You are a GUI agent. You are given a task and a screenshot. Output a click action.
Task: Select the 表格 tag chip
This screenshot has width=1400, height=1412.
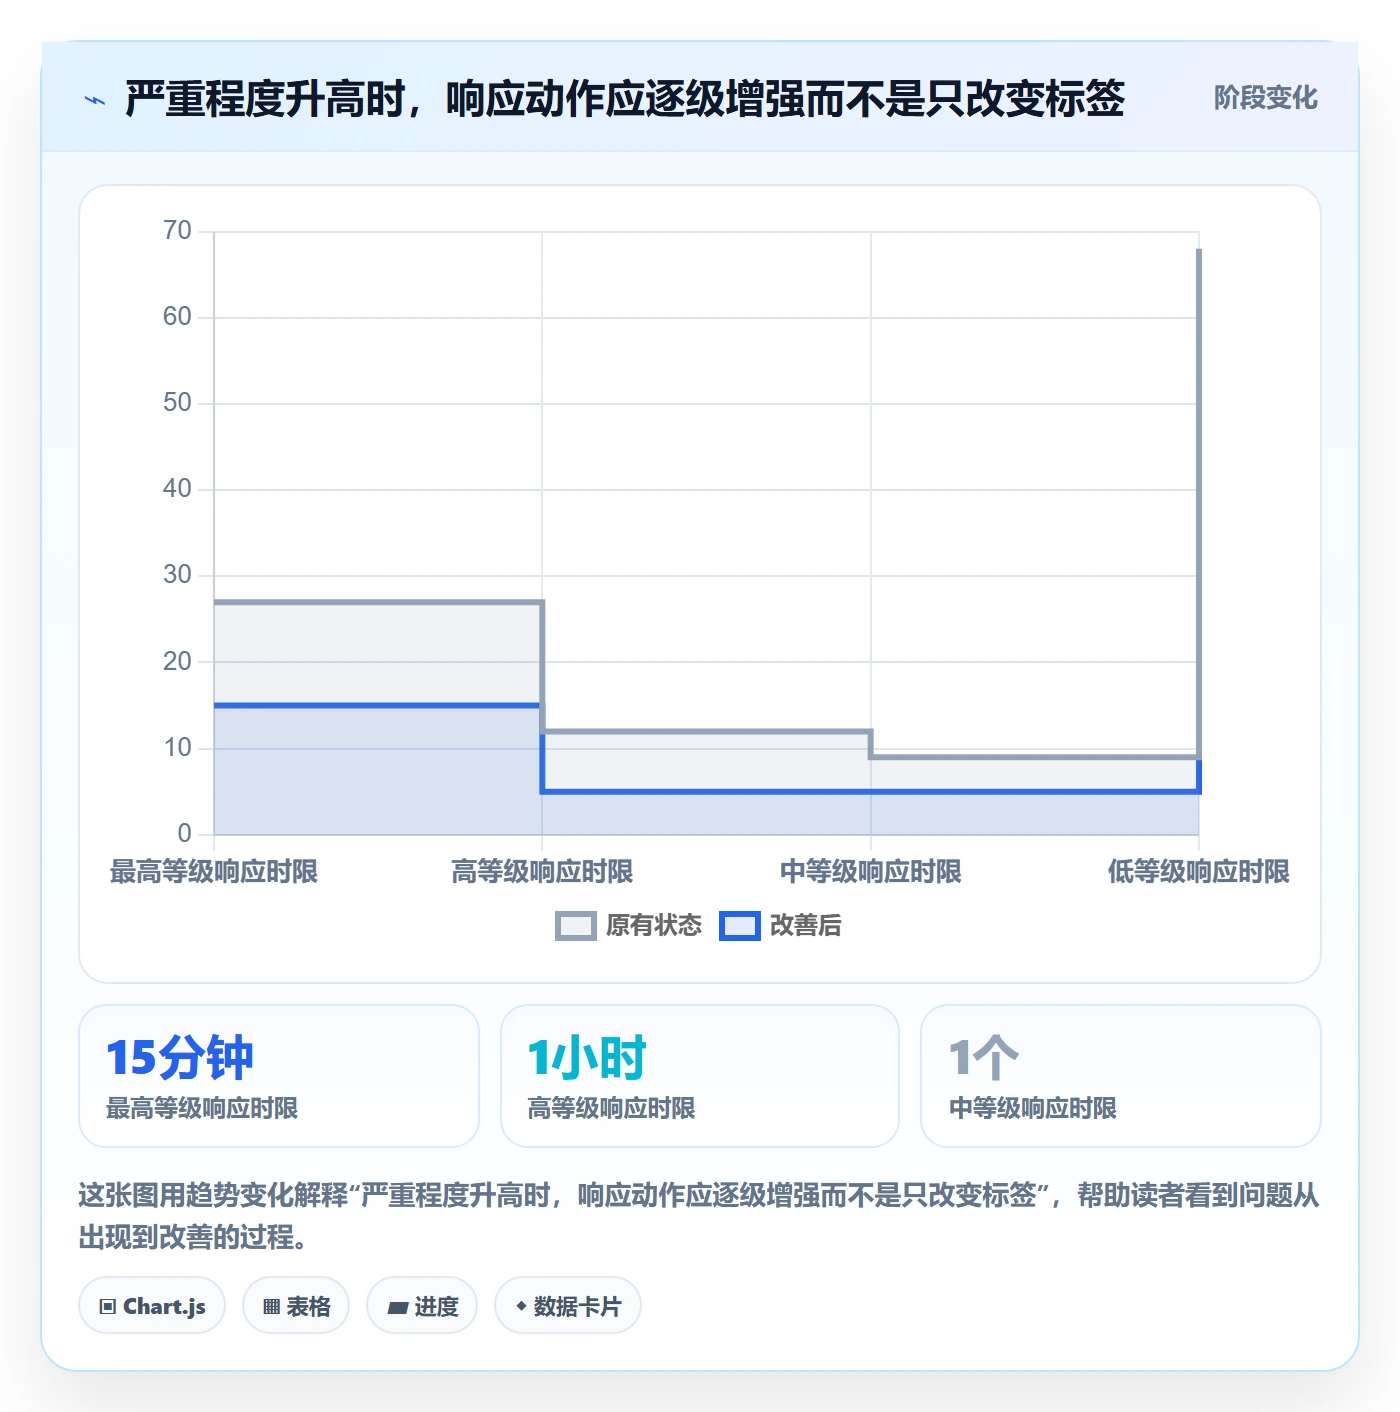click(x=296, y=1306)
